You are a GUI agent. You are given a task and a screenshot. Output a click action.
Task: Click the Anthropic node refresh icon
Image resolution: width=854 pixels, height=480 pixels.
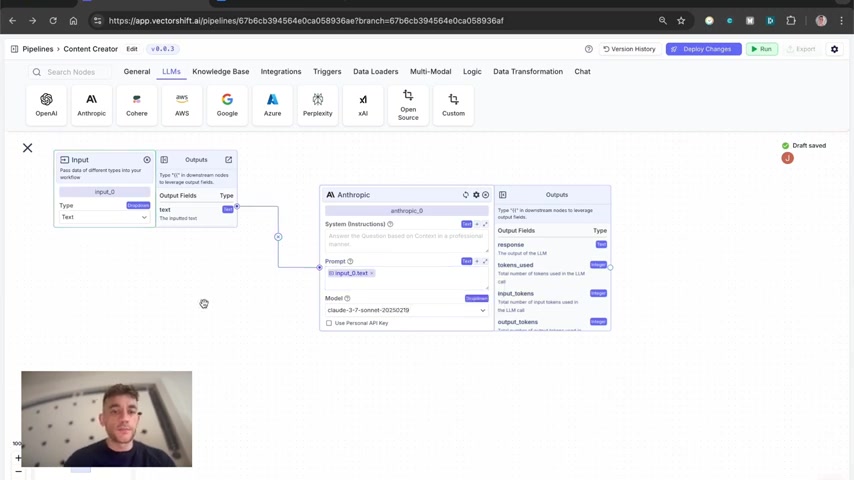coord(466,195)
